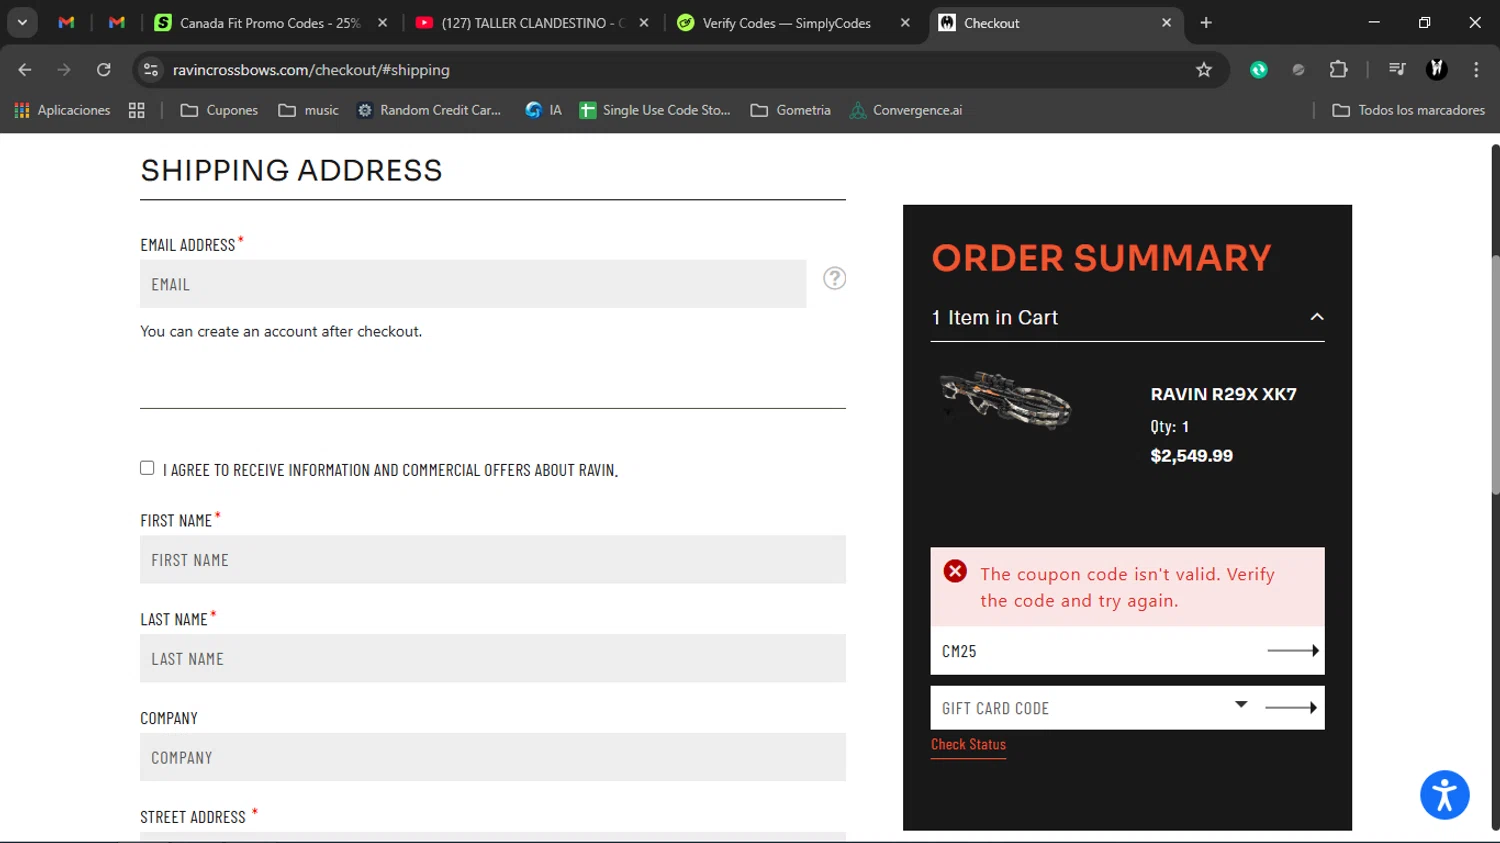The image size is (1500, 843).
Task: Close the Canada Fit Promo Codes tab
Action: pos(382,22)
